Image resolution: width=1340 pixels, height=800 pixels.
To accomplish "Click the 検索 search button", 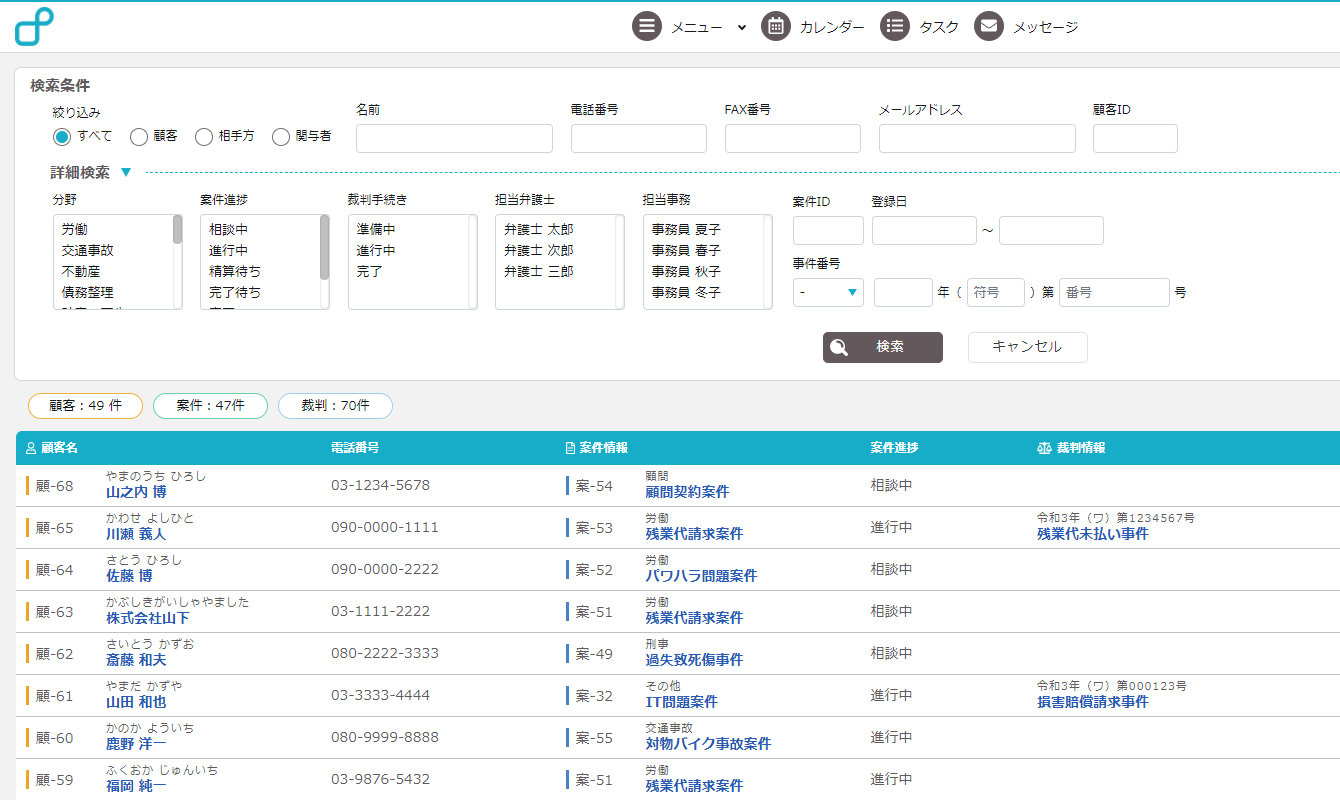I will [x=883, y=347].
